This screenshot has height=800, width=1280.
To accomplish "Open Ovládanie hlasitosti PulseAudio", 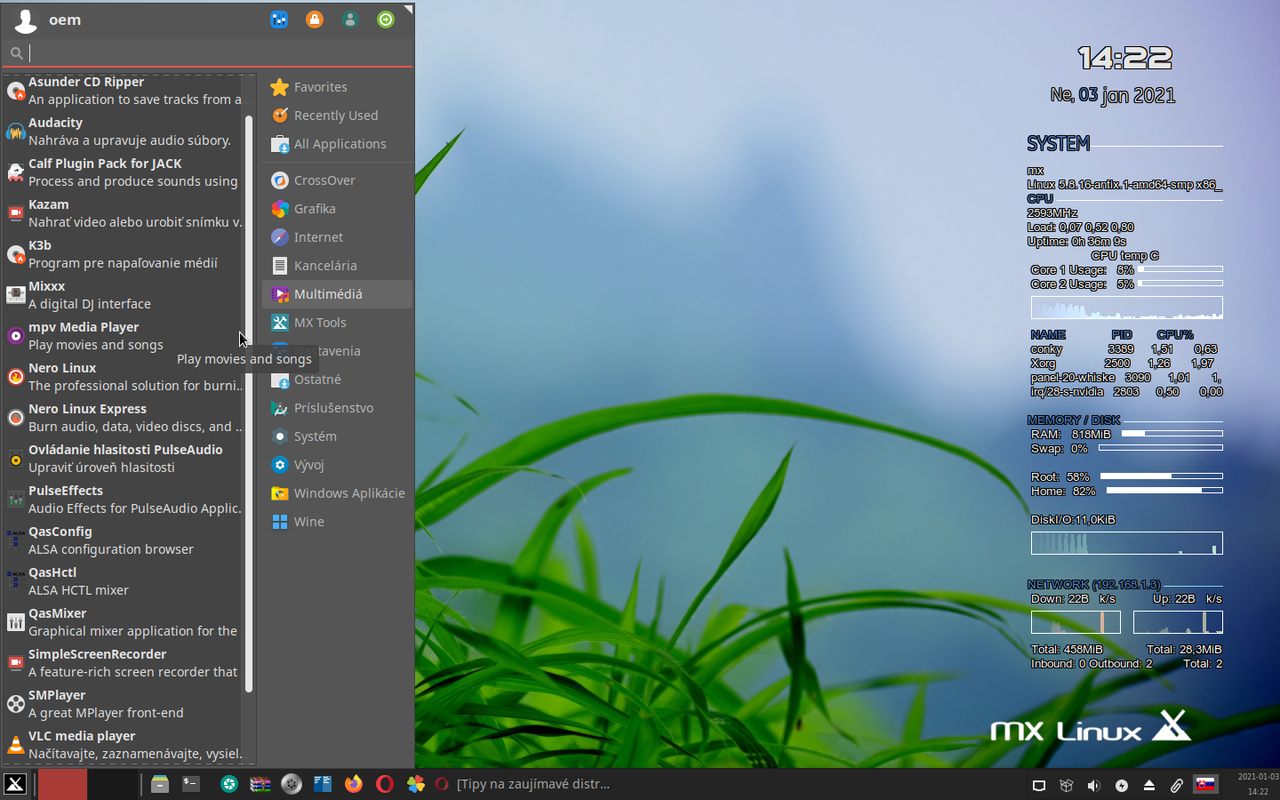I will [x=124, y=460].
